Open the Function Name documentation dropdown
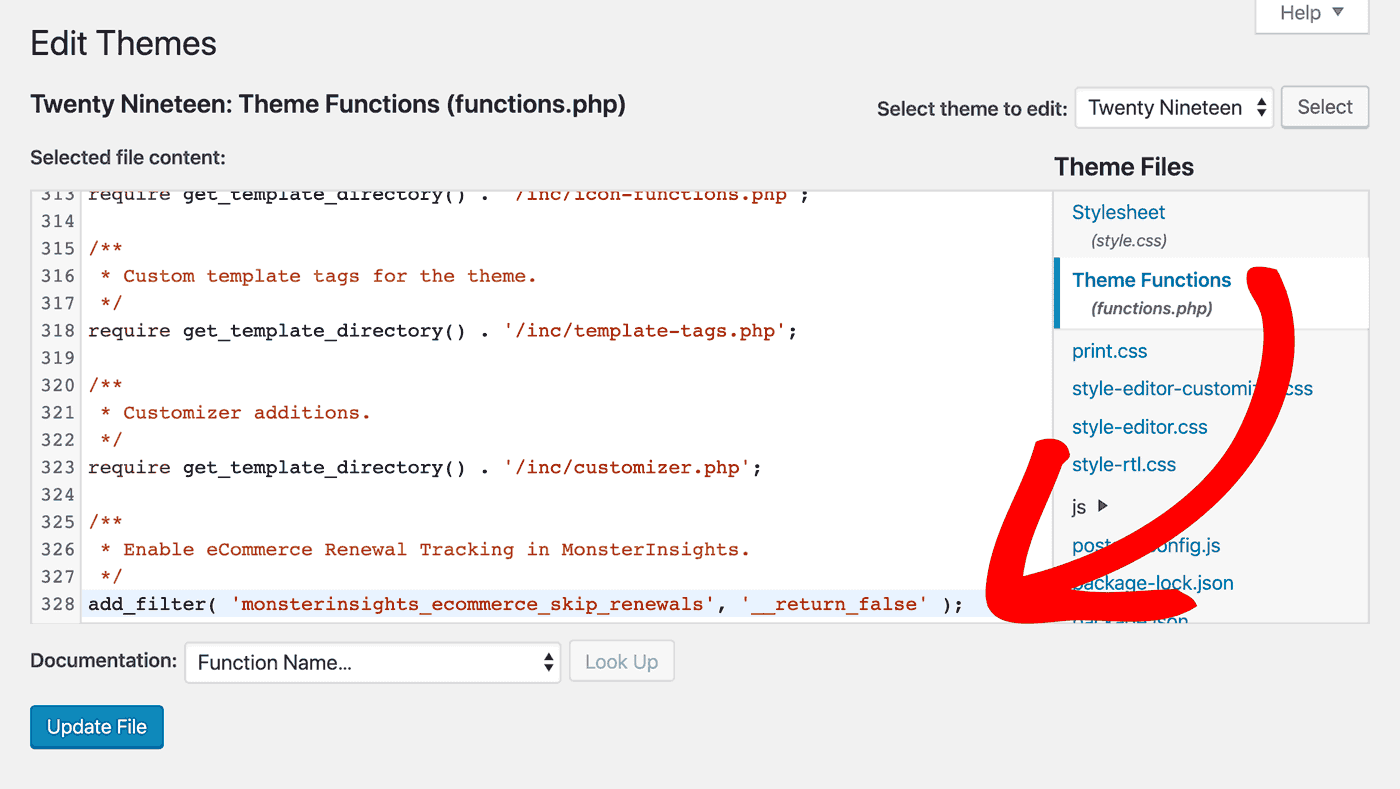This screenshot has height=789, width=1400. pyautogui.click(x=371, y=662)
